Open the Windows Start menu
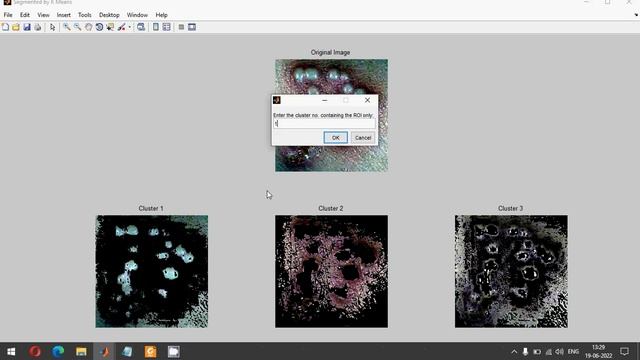640x360 pixels. (x=11, y=351)
